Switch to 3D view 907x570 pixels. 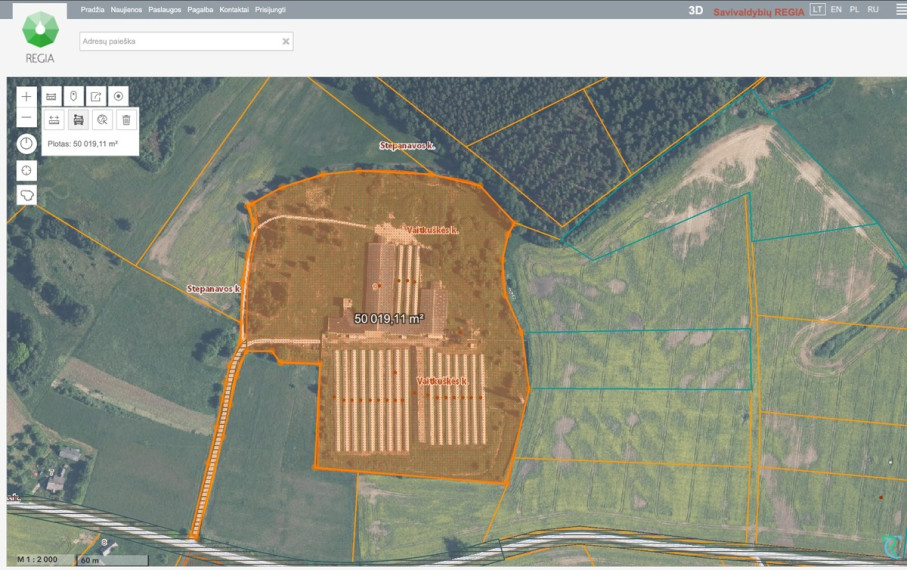pyautogui.click(x=695, y=10)
